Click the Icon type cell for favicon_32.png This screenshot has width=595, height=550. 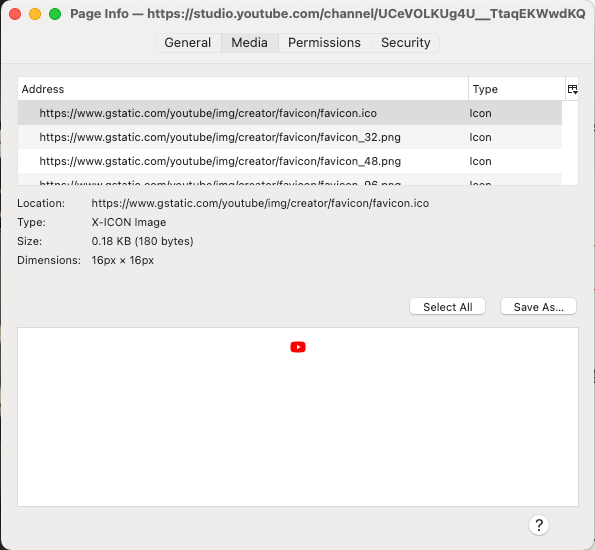coord(480,137)
